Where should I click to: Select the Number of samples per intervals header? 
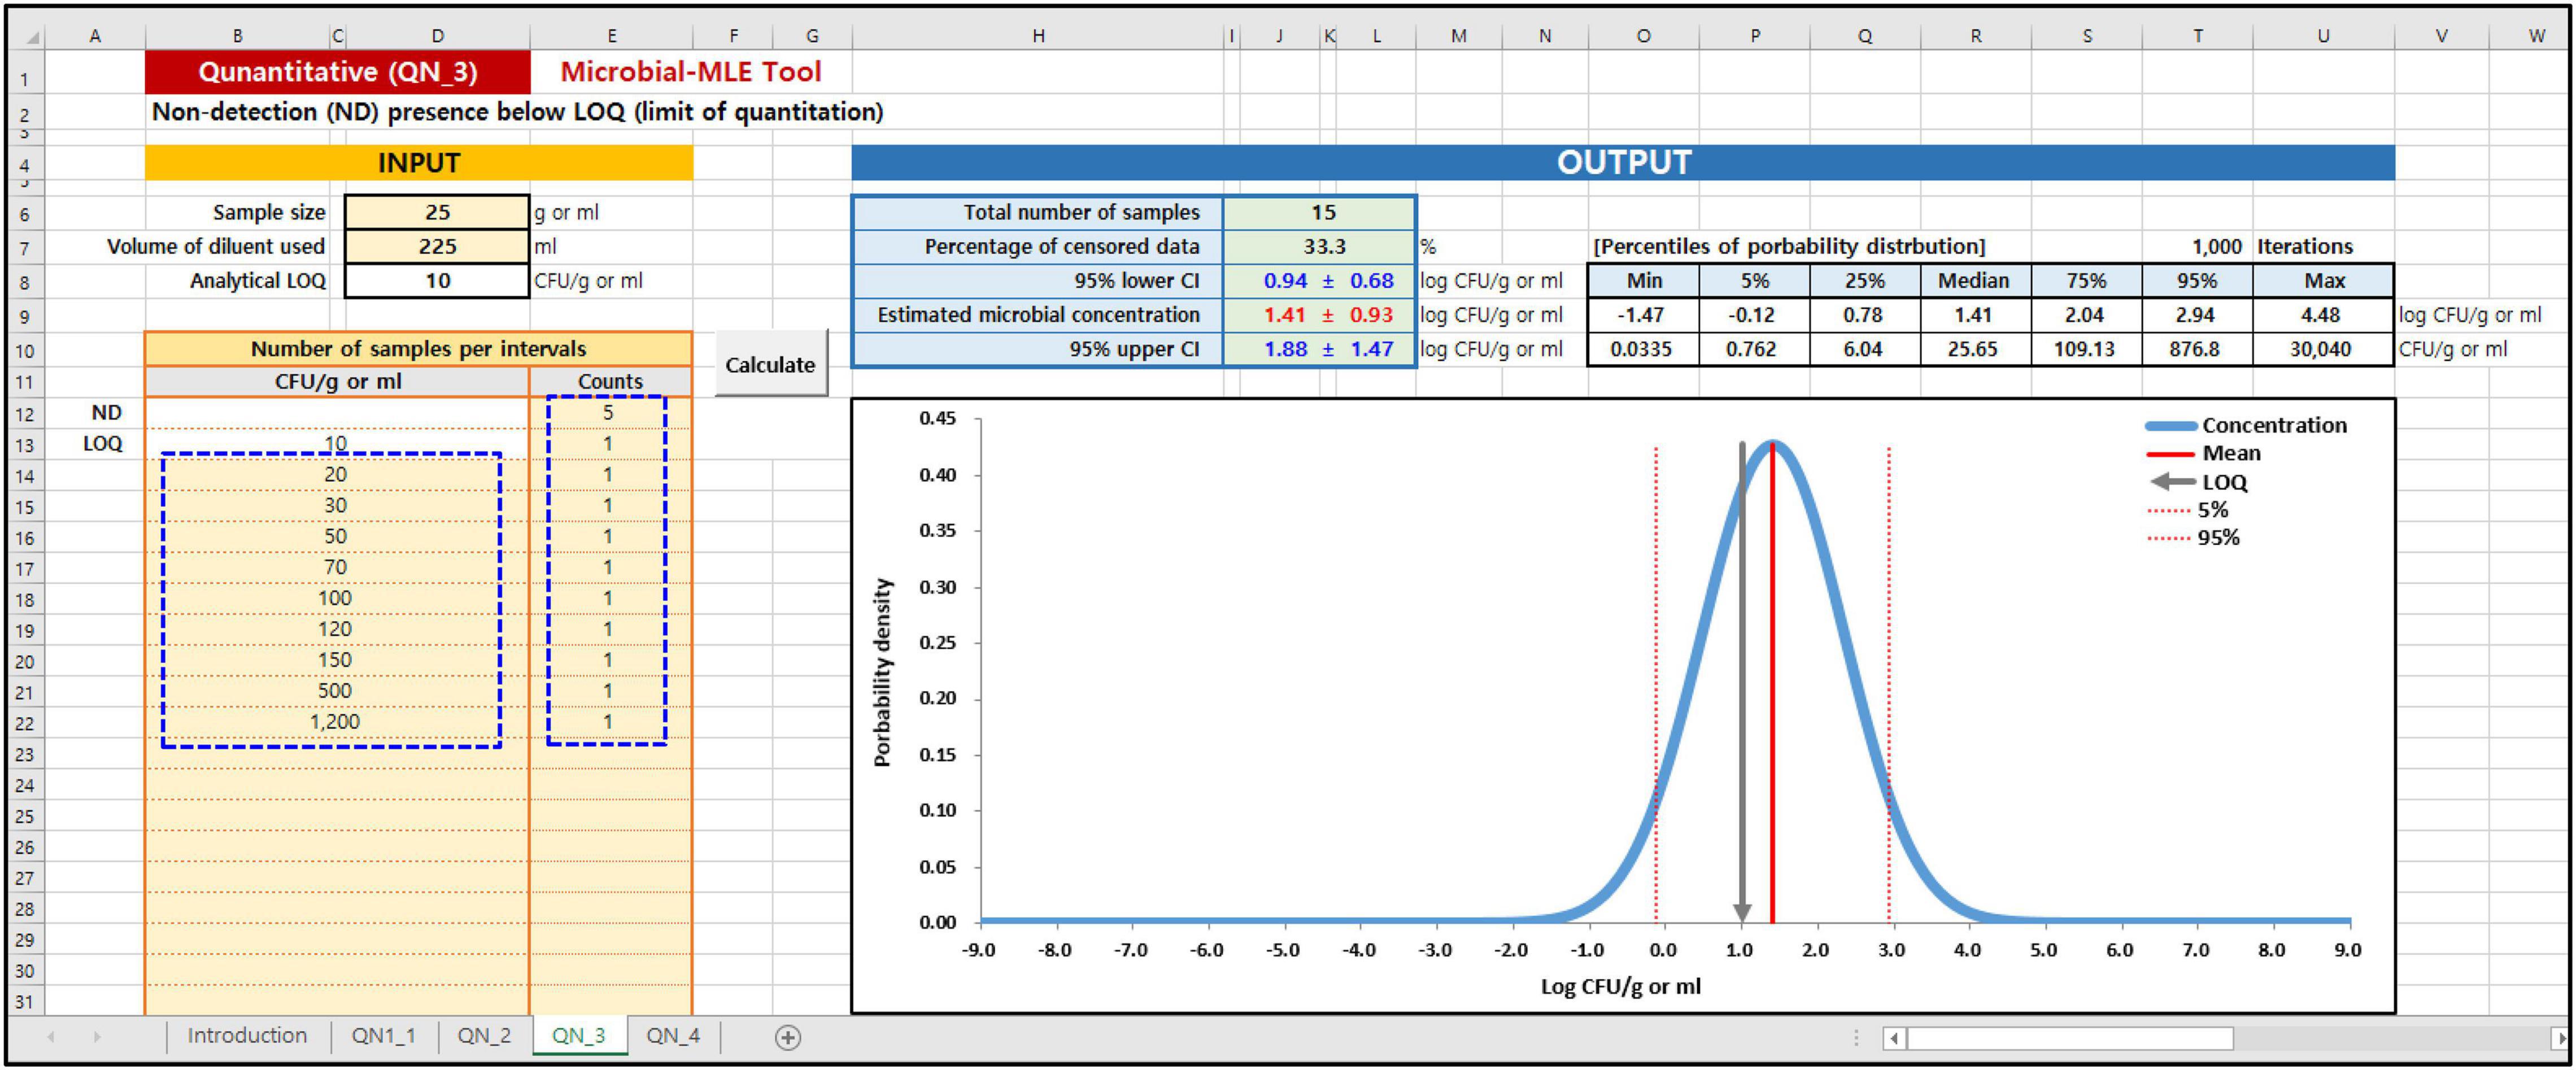point(418,349)
